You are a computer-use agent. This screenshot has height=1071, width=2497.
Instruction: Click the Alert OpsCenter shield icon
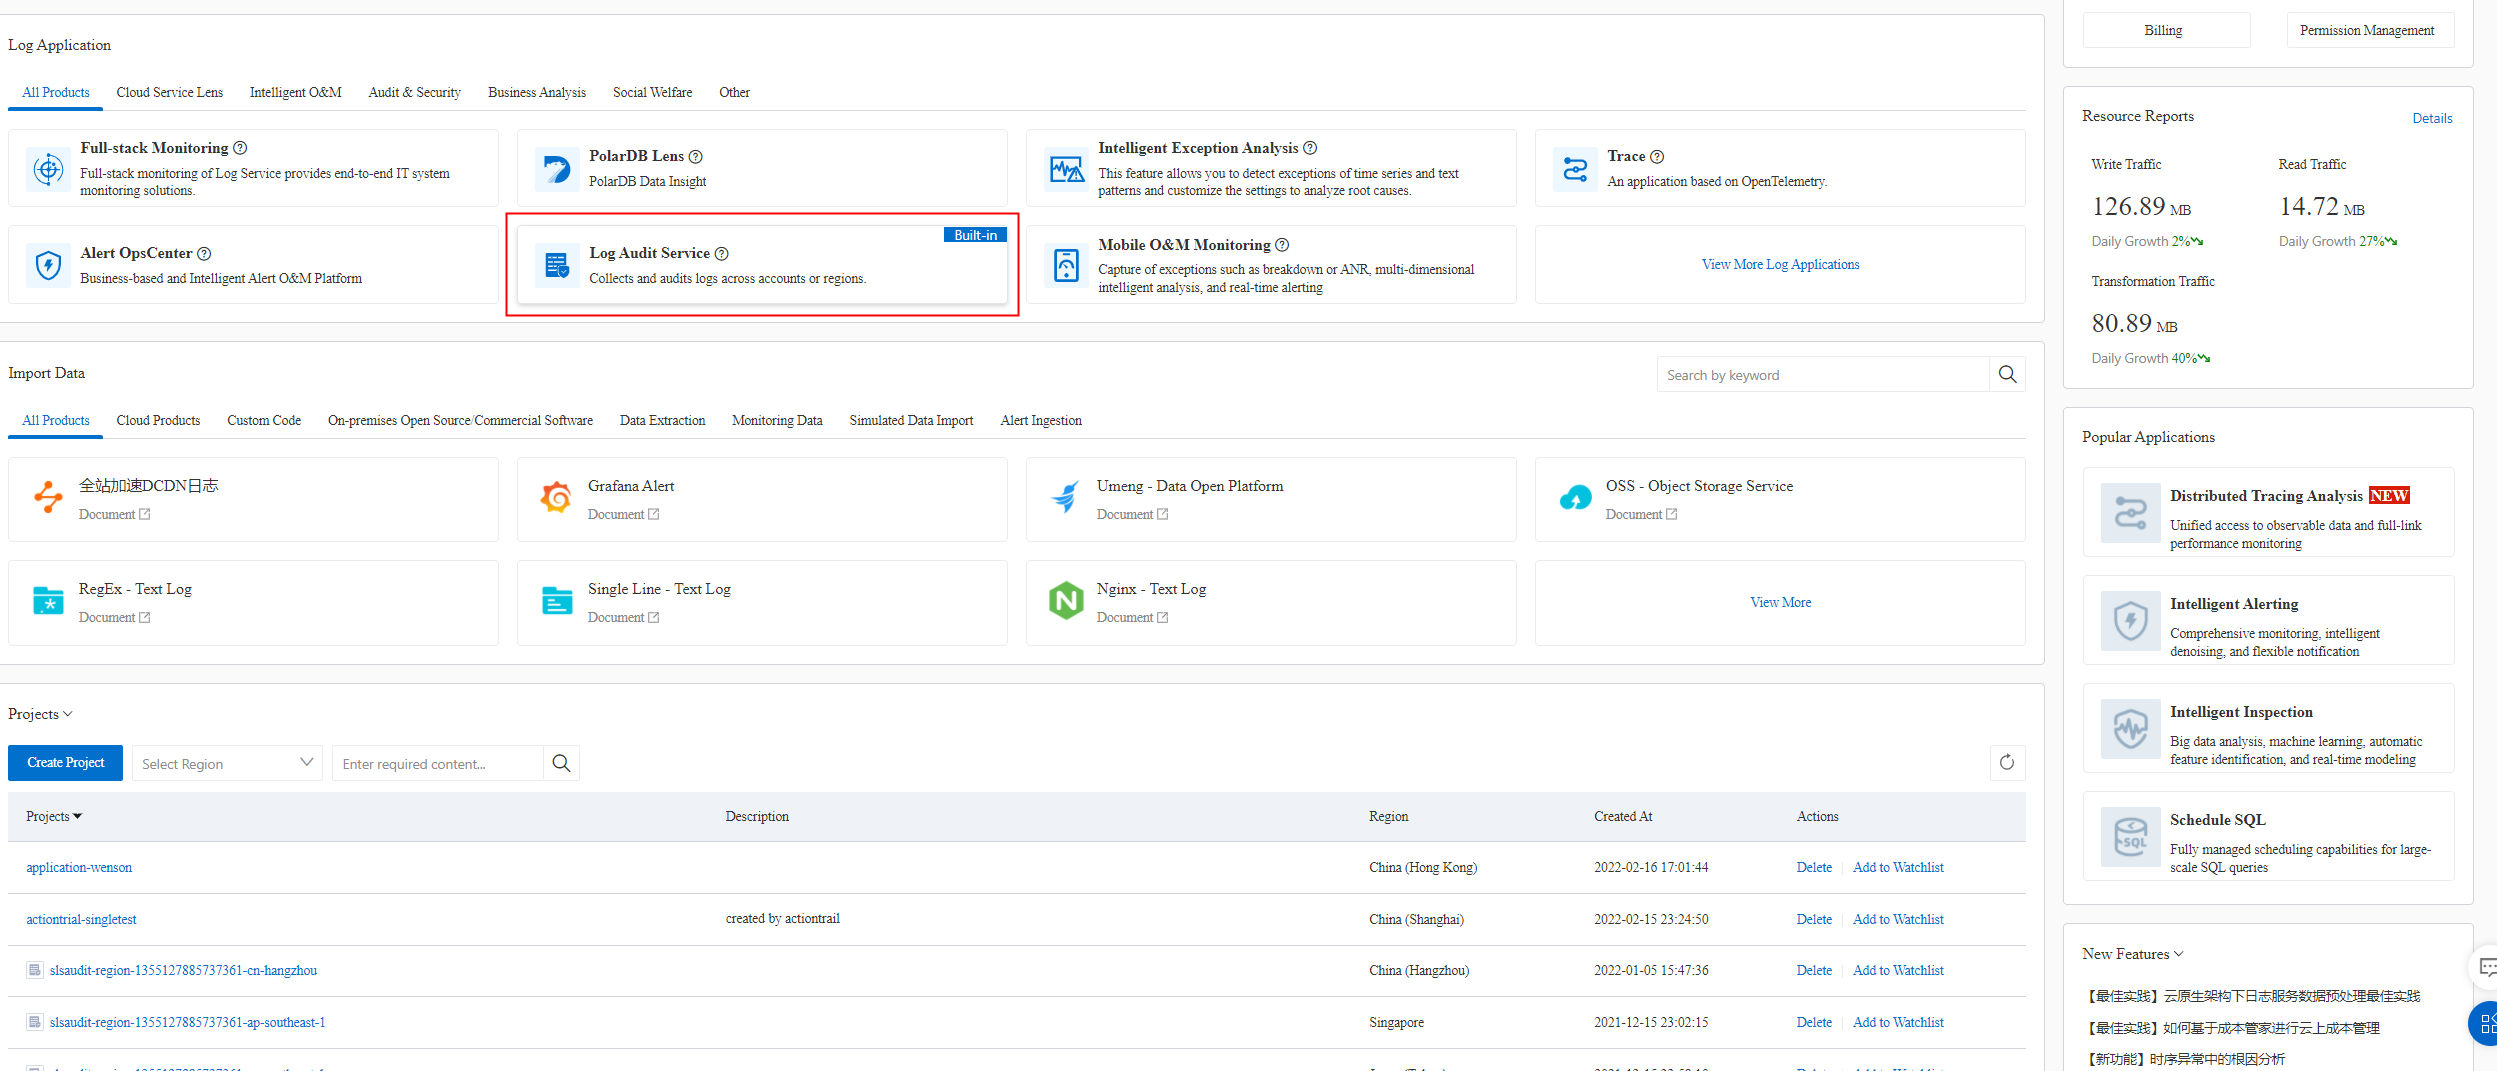pos(48,265)
